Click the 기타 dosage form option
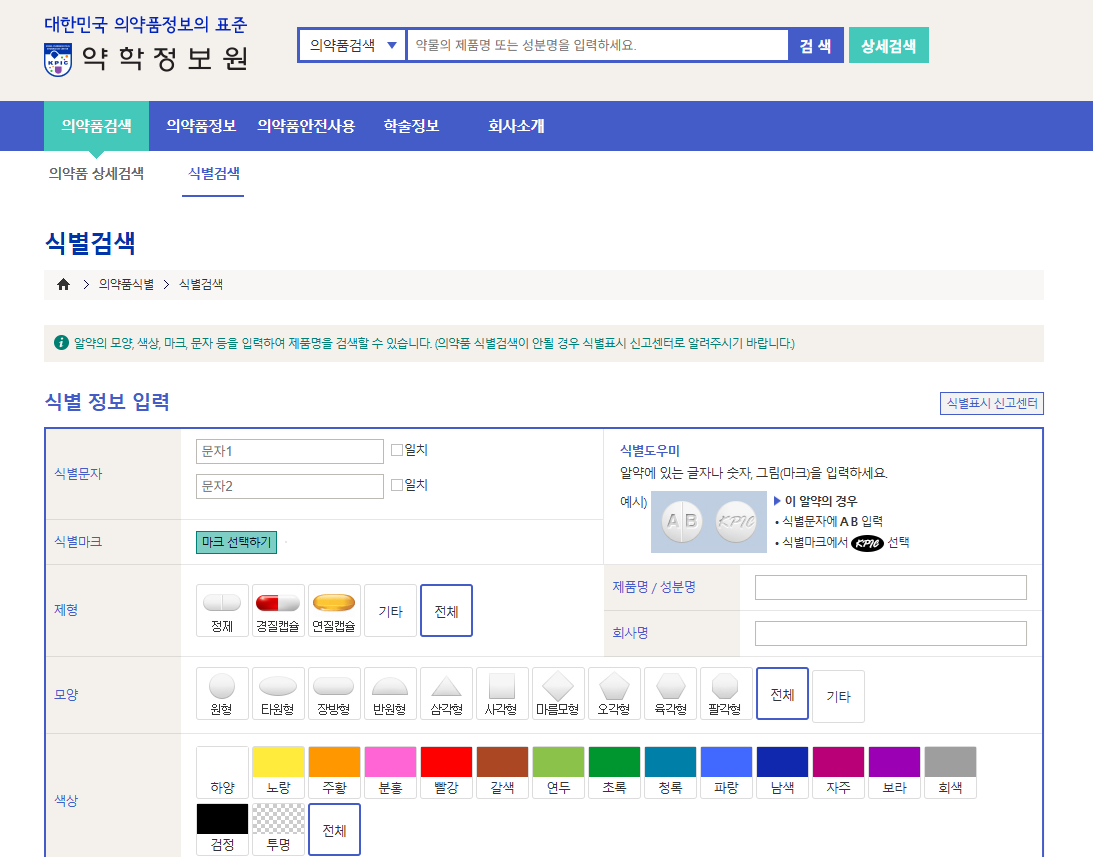The height and width of the screenshot is (857, 1093). pyautogui.click(x=389, y=610)
